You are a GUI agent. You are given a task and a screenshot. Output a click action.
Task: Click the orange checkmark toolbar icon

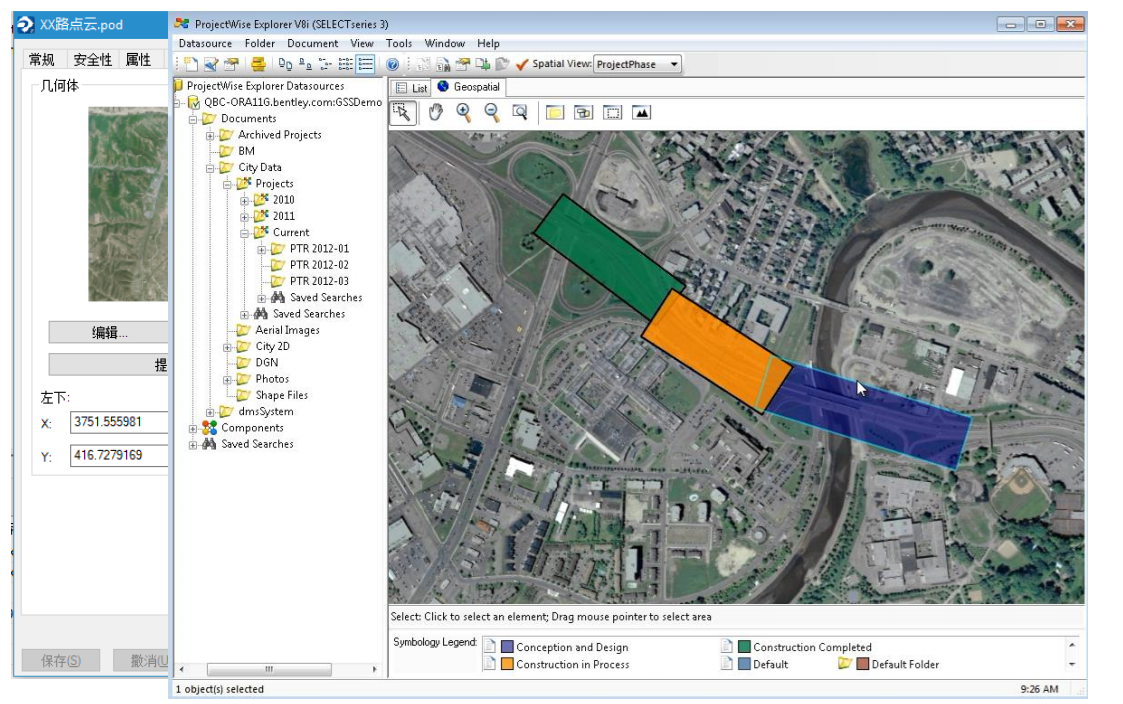[522, 64]
